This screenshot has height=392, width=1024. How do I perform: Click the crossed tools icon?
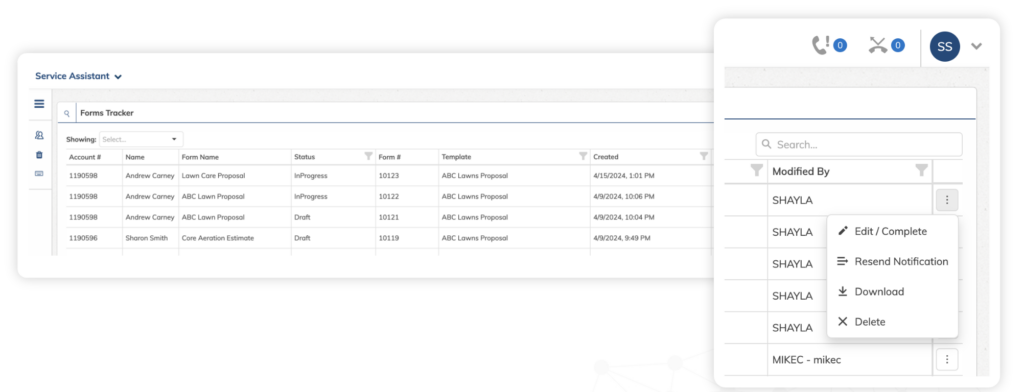pos(878,45)
